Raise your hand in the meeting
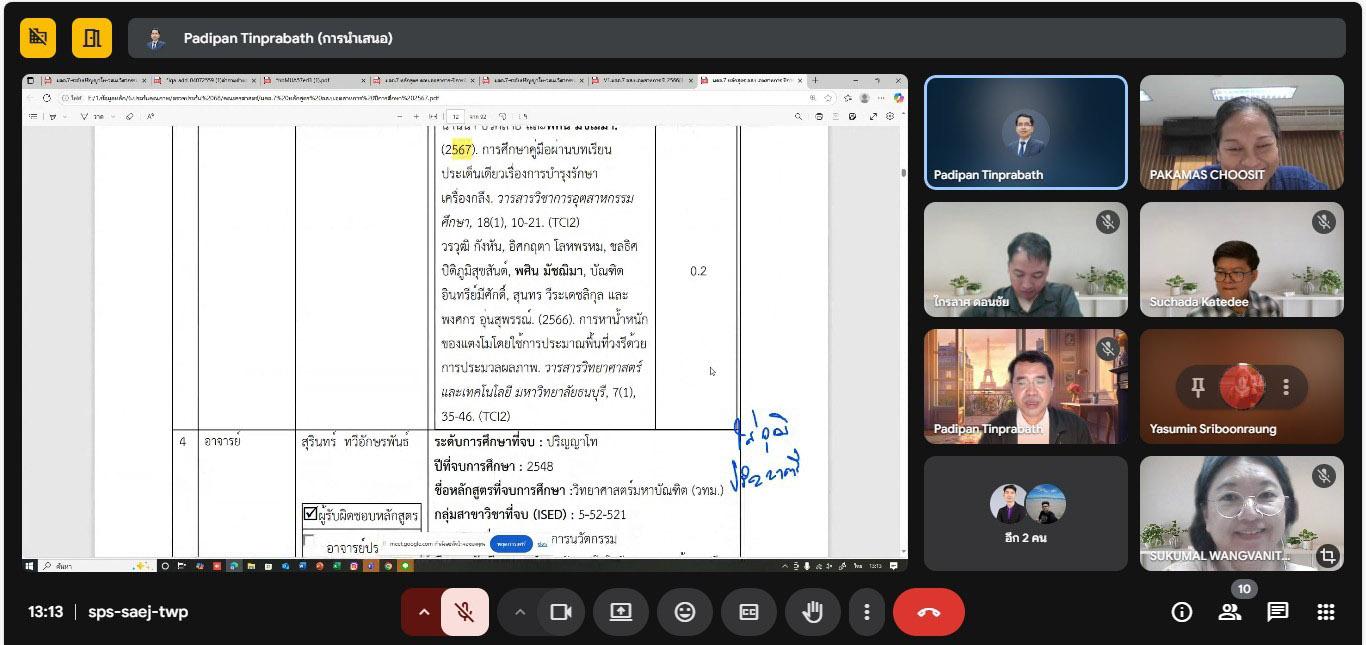The image size is (1366, 645). click(x=813, y=612)
